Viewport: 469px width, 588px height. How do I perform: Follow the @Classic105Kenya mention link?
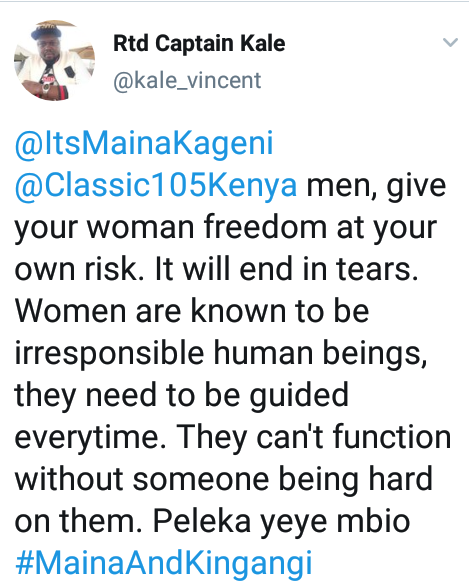(156, 186)
